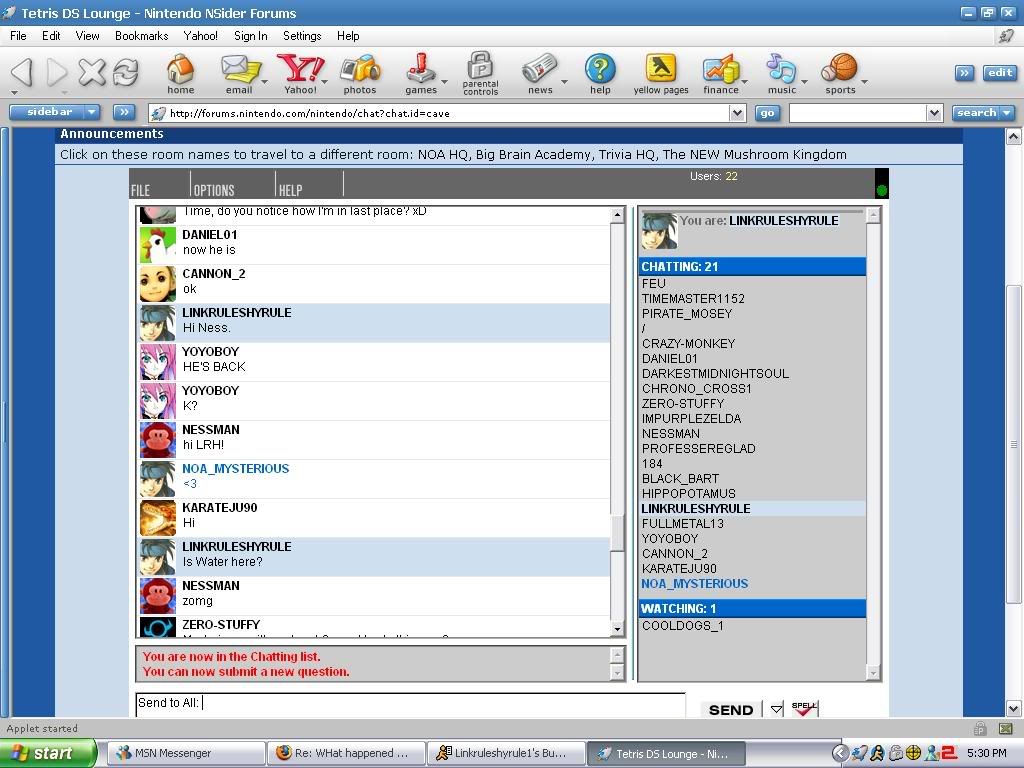Viewport: 1024px width, 768px height.
Task: Open the chat FILE menu
Action: coord(140,190)
